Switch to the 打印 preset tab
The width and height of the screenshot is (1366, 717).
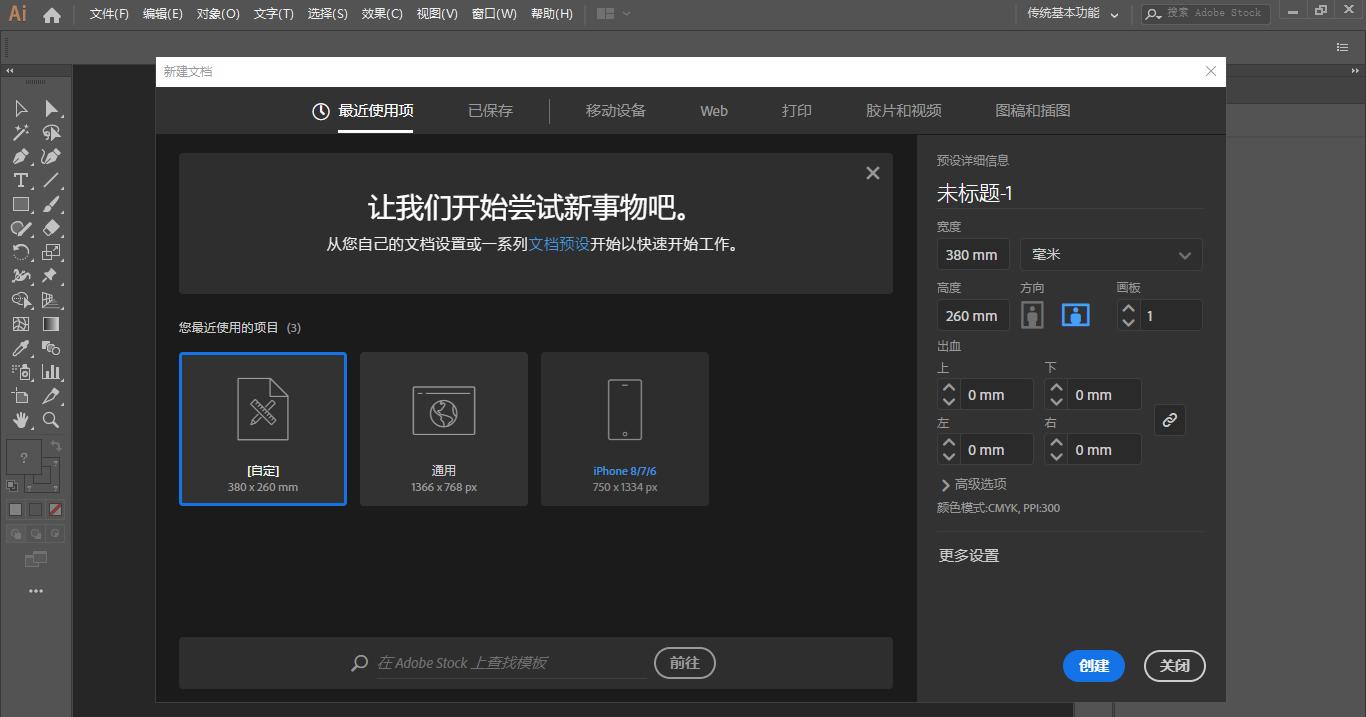coord(796,110)
